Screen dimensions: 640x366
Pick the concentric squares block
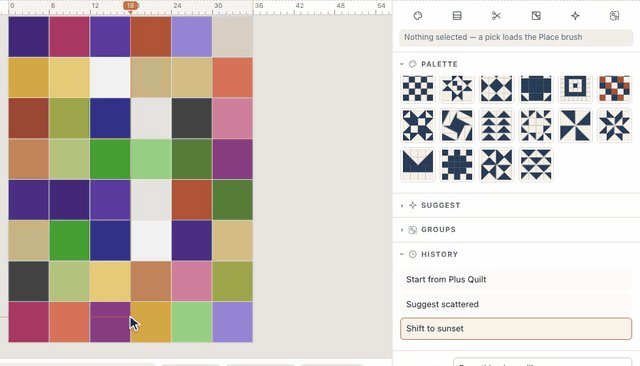[575, 88]
